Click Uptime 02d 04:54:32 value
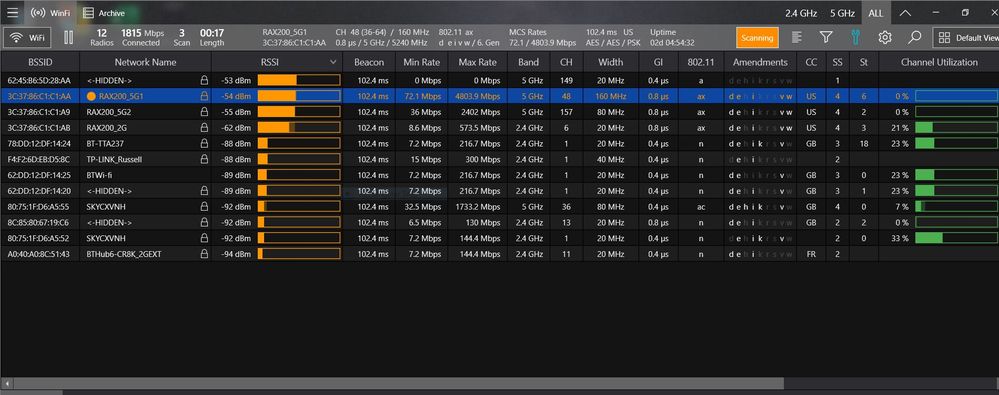This screenshot has height=395, width=999. 672,43
